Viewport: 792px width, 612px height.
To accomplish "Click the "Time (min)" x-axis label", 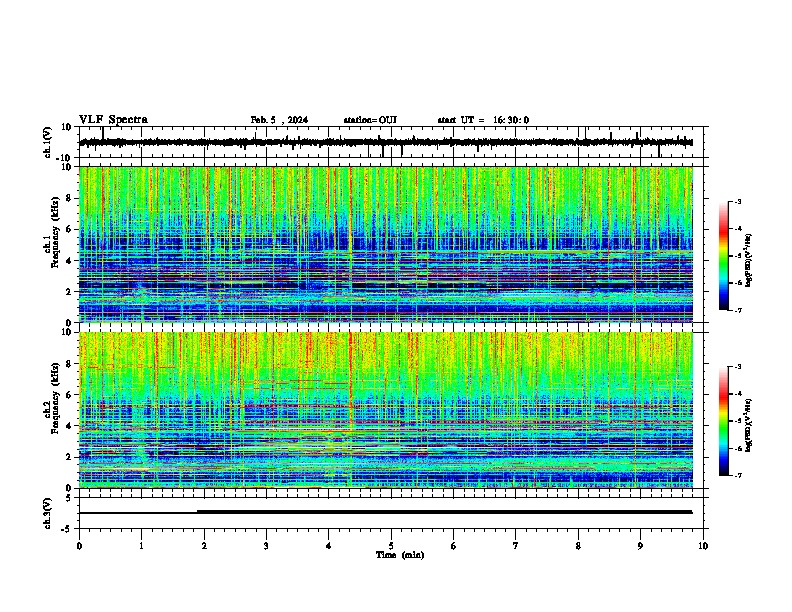I will [x=400, y=555].
